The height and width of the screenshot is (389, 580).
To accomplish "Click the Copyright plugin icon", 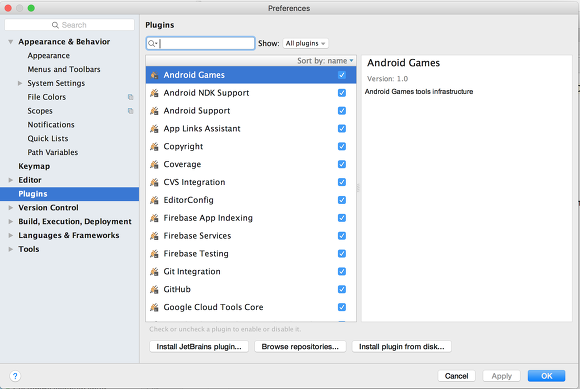I will [154, 146].
